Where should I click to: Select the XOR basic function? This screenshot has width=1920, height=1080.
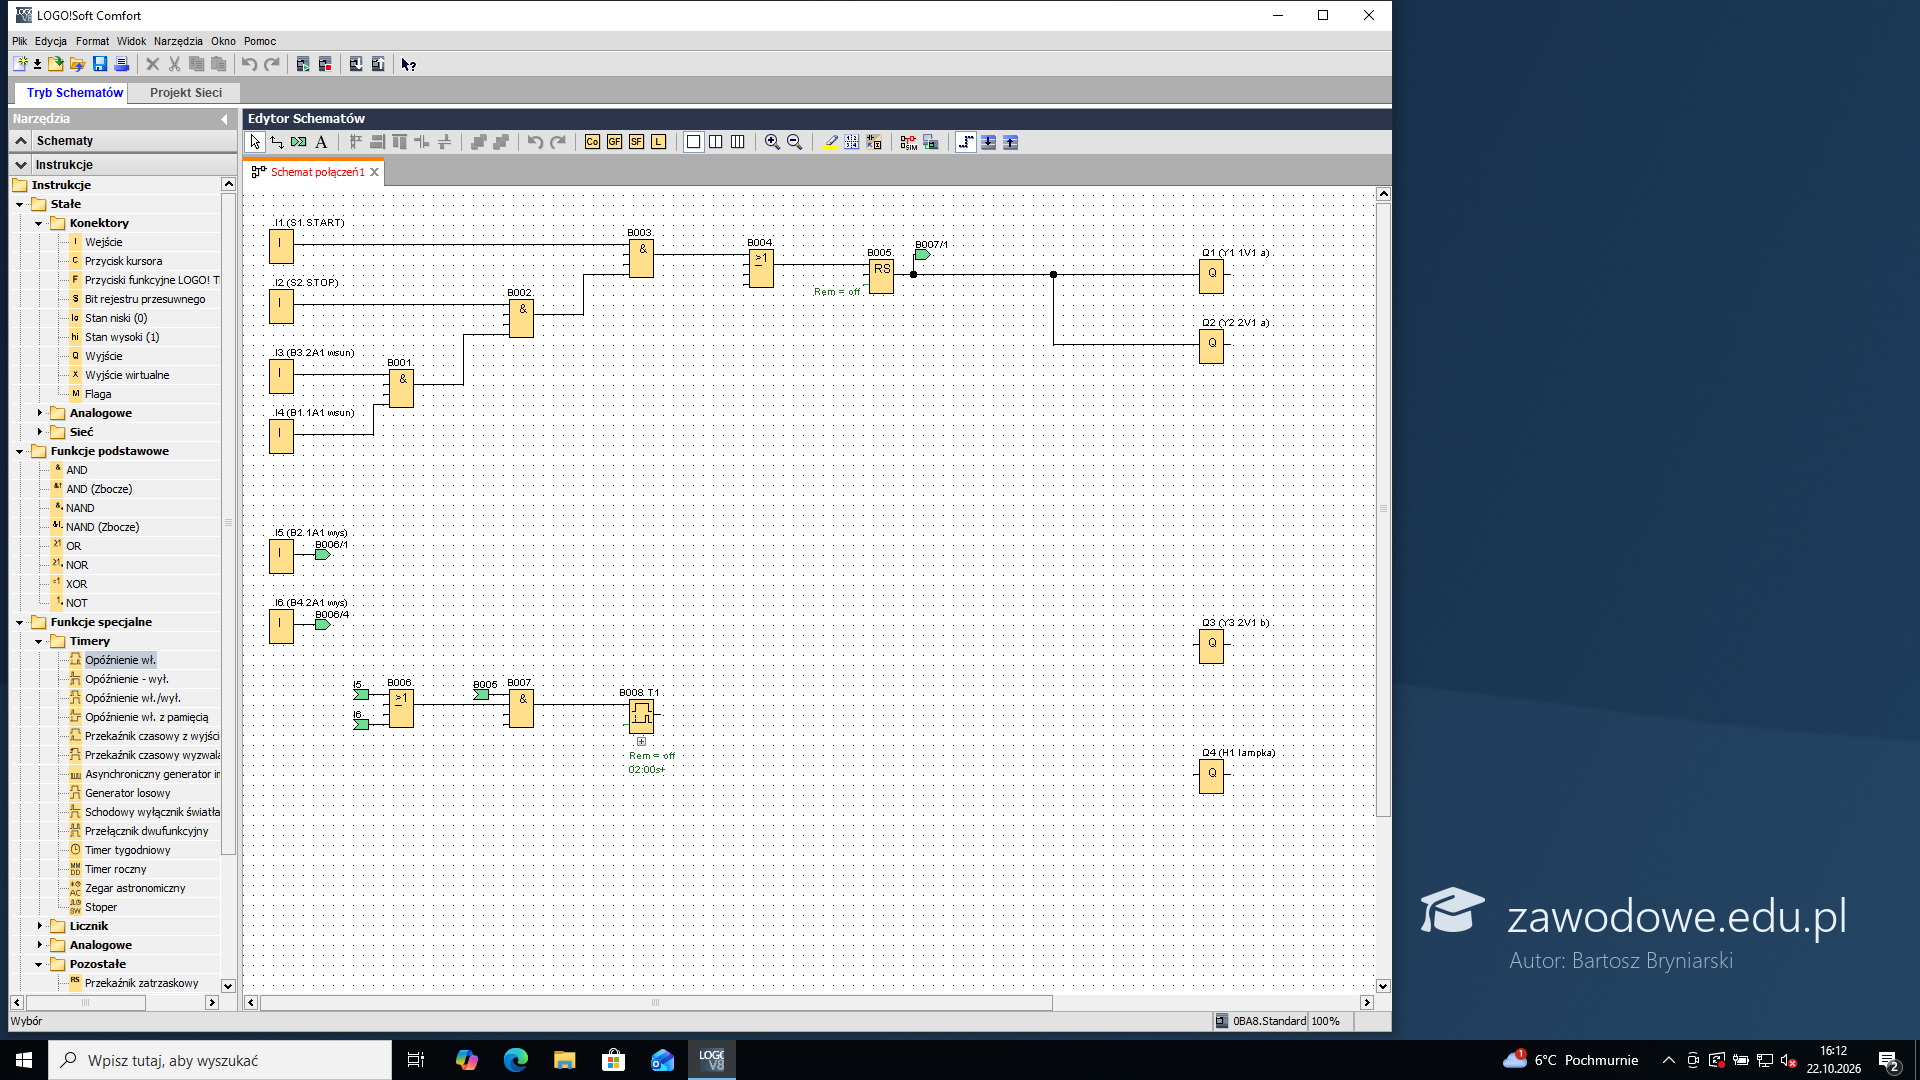(x=76, y=584)
